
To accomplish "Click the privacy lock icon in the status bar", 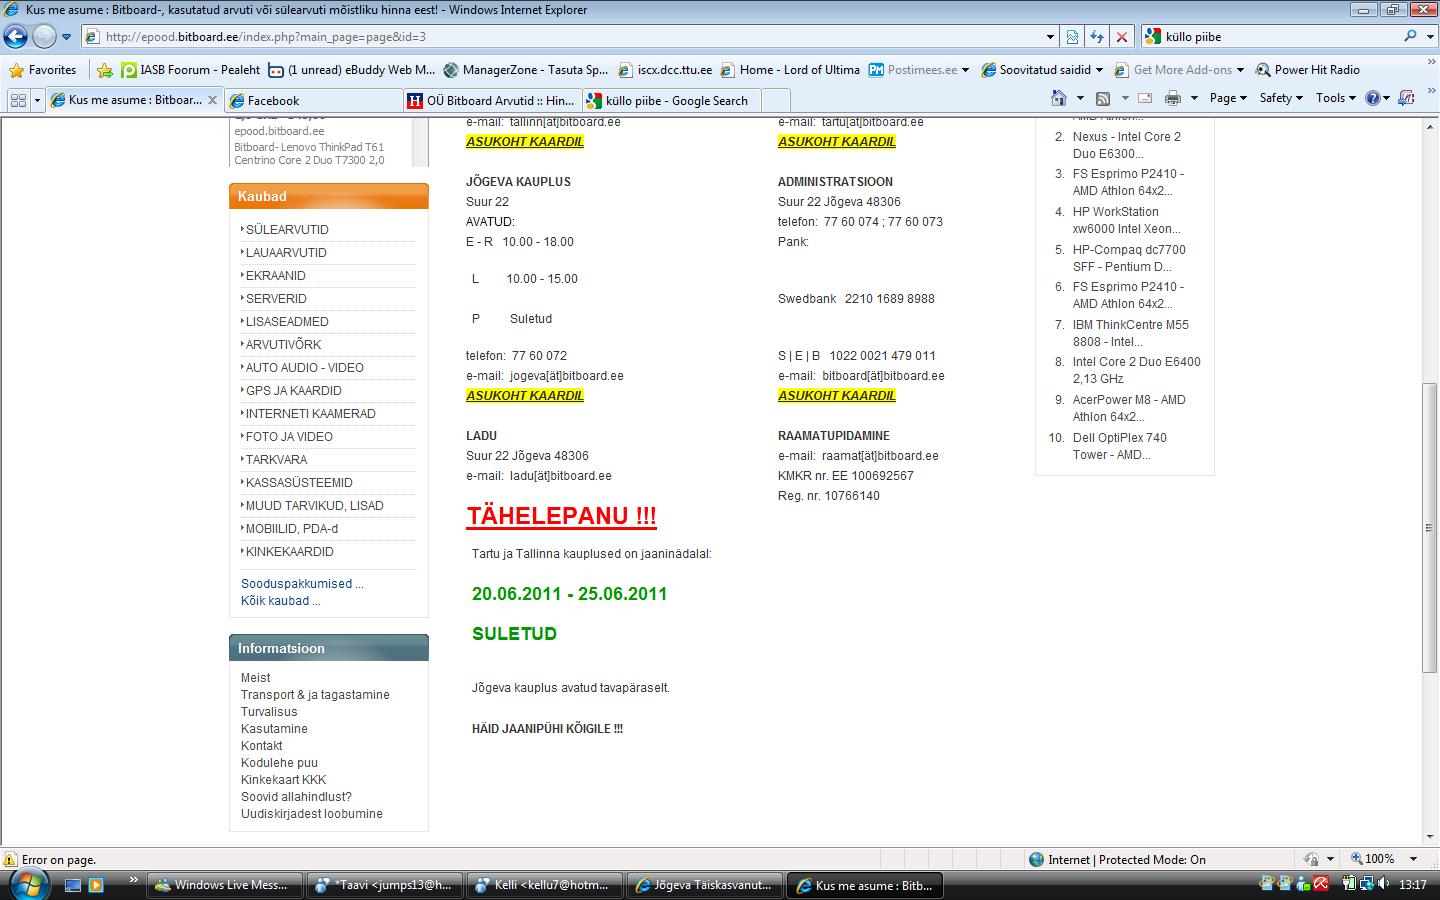I will coord(1311,860).
